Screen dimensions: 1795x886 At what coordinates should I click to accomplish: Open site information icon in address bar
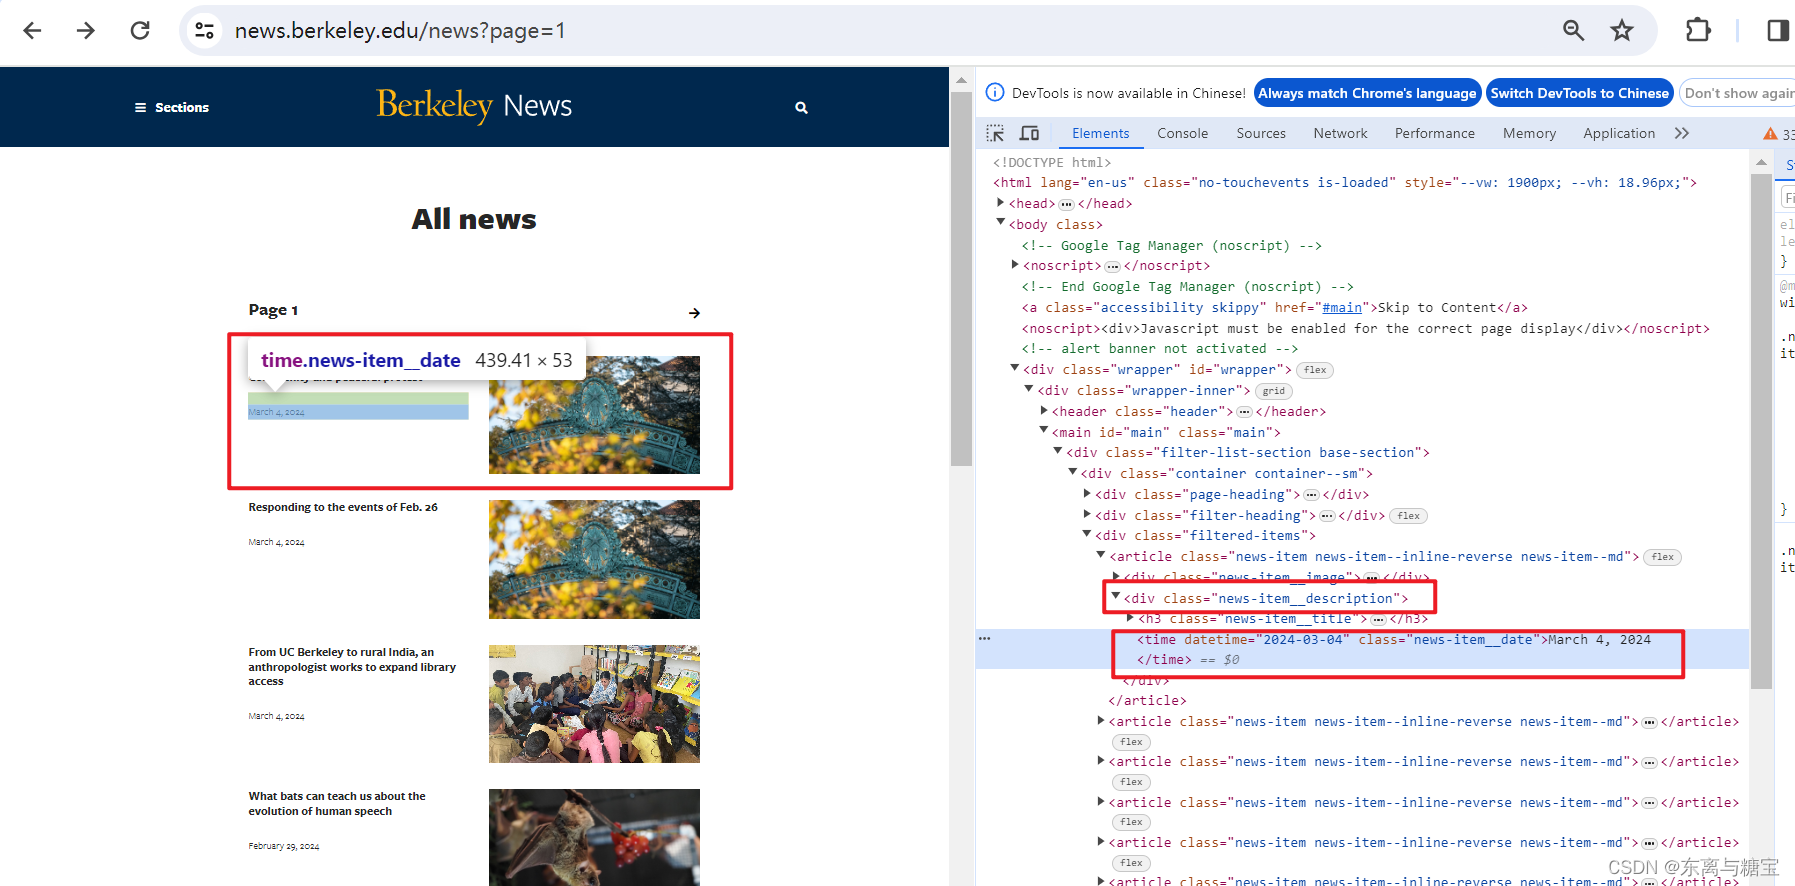click(205, 31)
